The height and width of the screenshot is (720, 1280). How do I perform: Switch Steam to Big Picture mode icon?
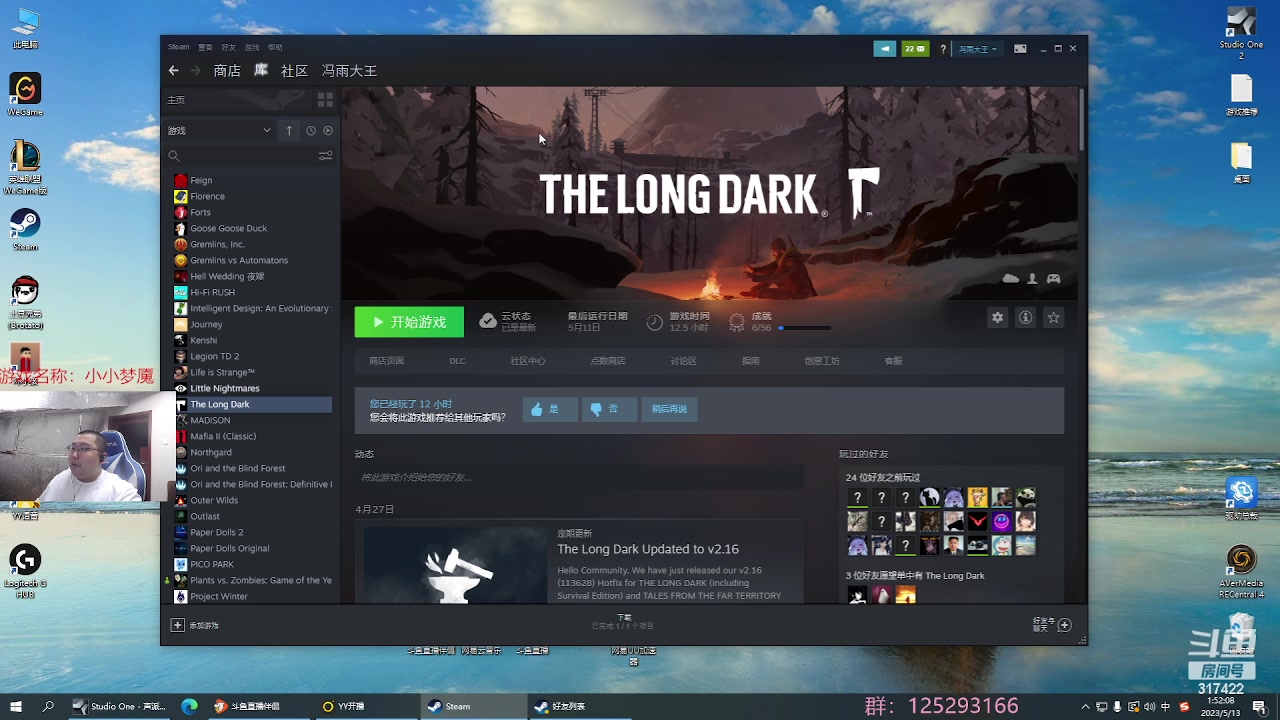tap(1020, 48)
